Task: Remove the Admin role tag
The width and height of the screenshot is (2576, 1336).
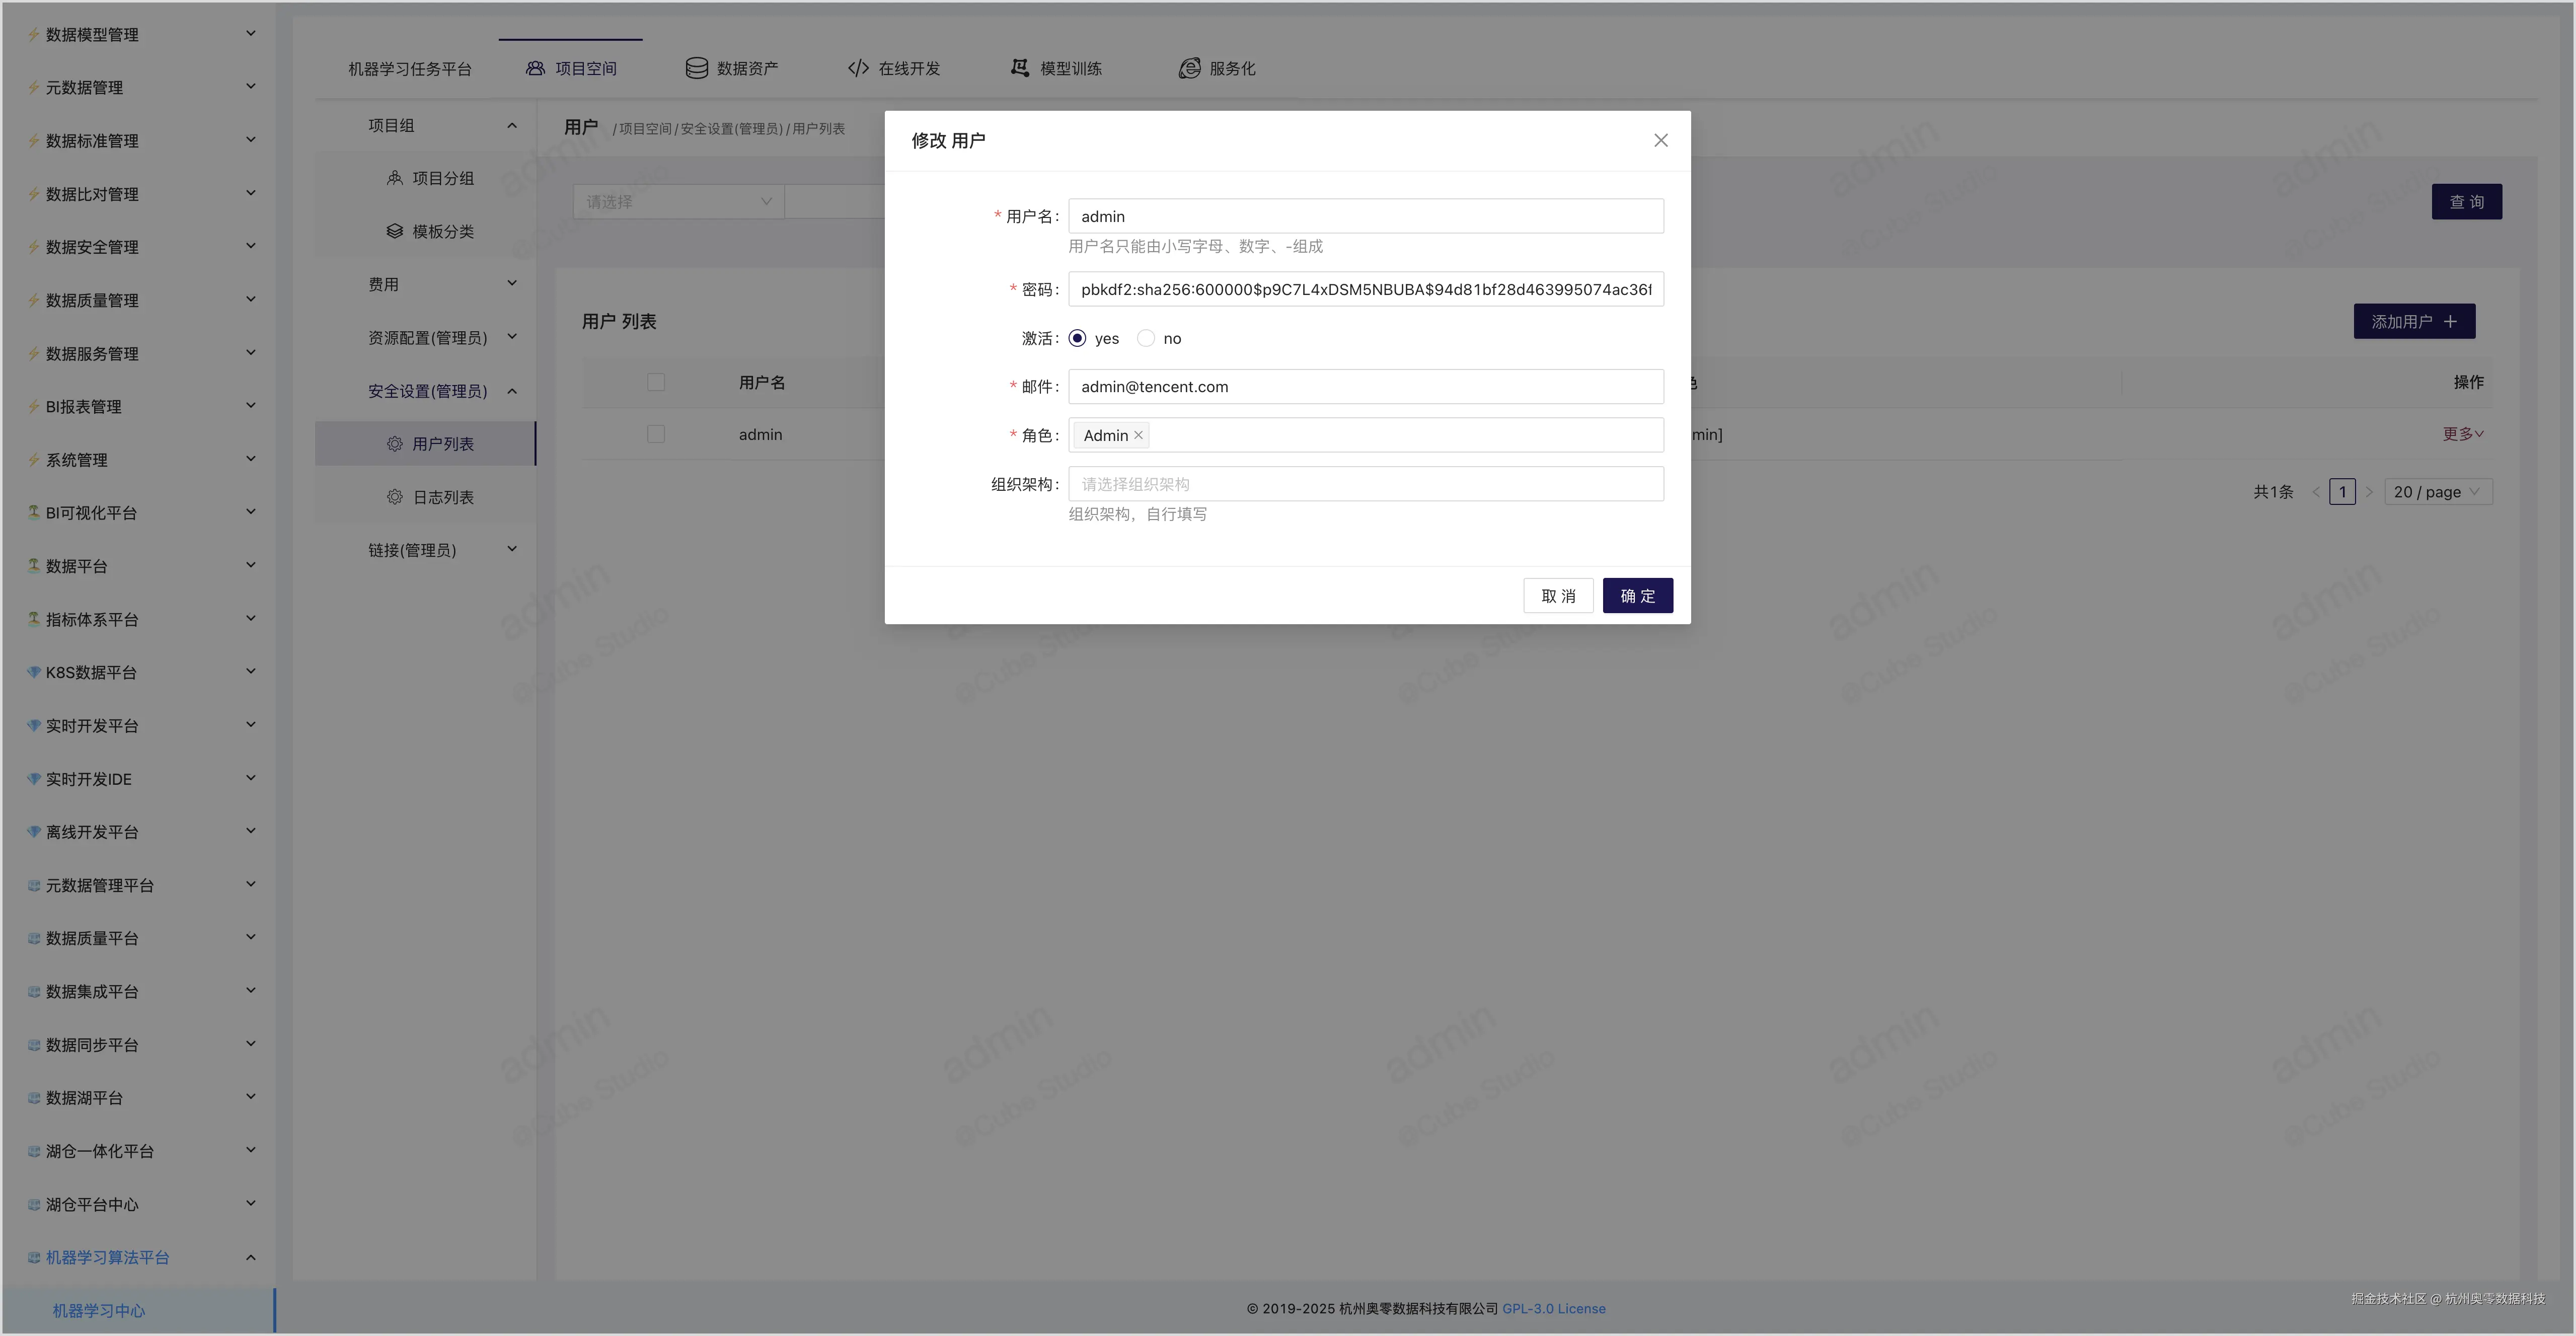Action: pyautogui.click(x=1138, y=435)
